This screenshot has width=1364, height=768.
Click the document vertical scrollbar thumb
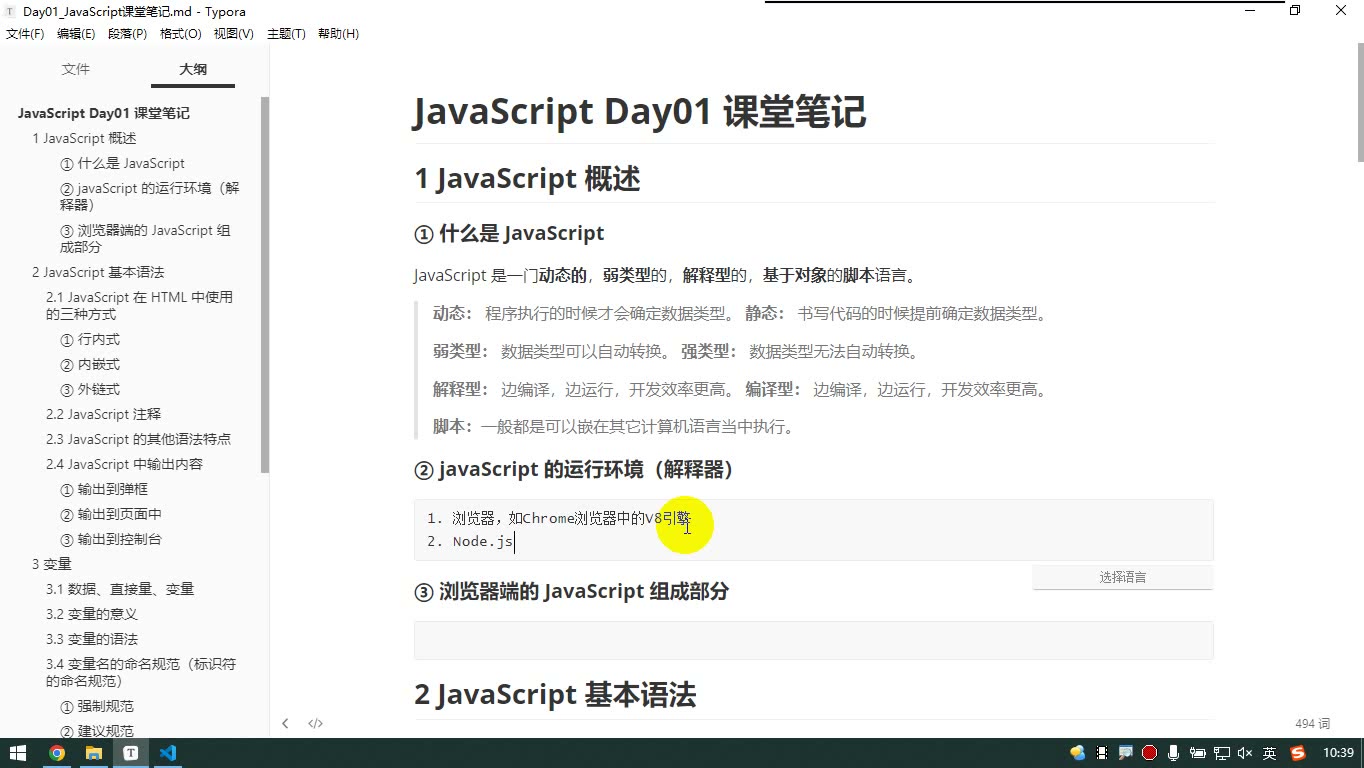tap(1360, 102)
